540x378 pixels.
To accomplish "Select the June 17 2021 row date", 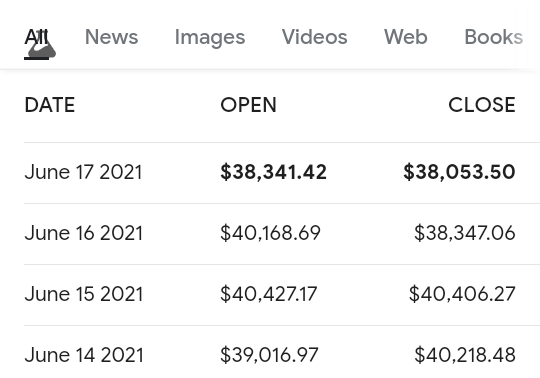I will pyautogui.click(x=83, y=172).
